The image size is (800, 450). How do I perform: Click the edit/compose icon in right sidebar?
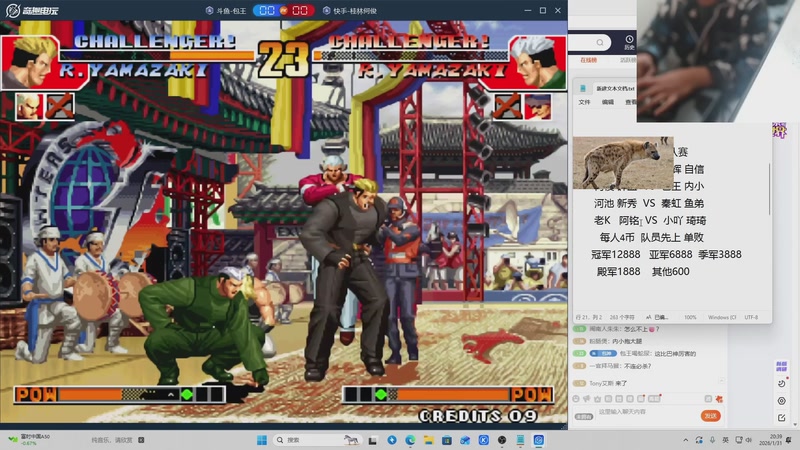(782, 418)
